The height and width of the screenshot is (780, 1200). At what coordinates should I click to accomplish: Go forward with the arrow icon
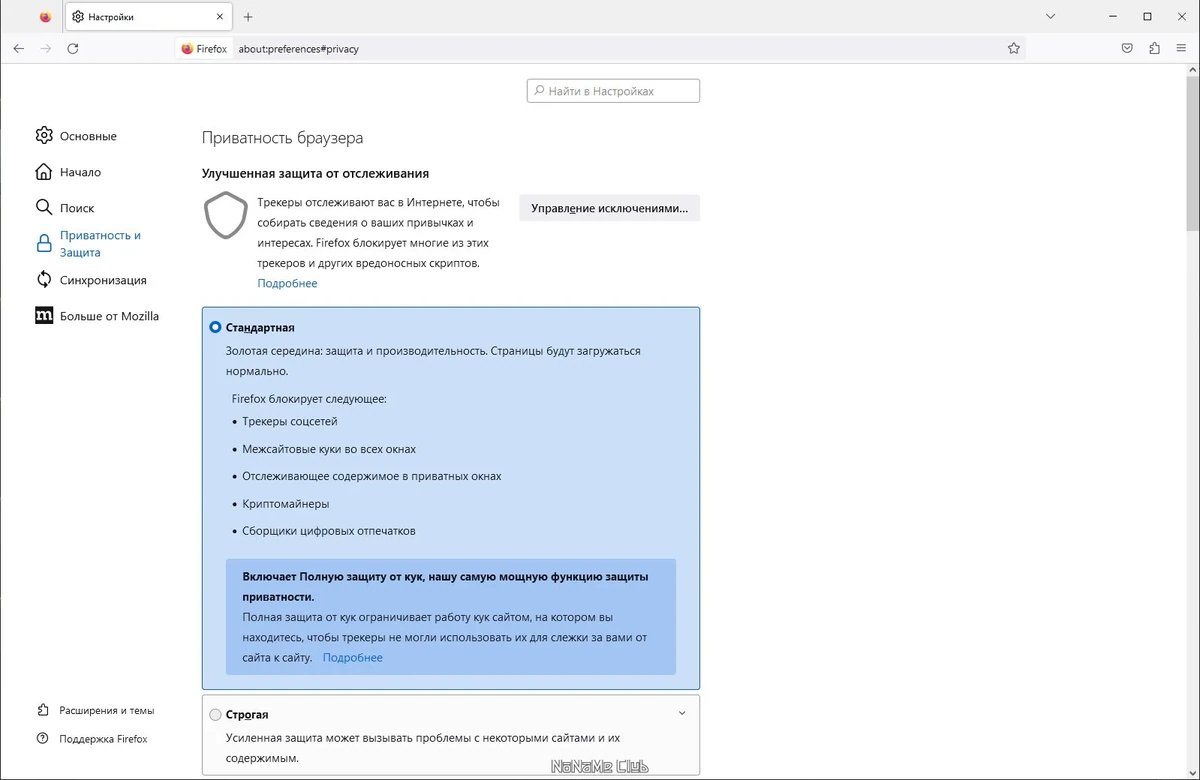(x=46, y=48)
